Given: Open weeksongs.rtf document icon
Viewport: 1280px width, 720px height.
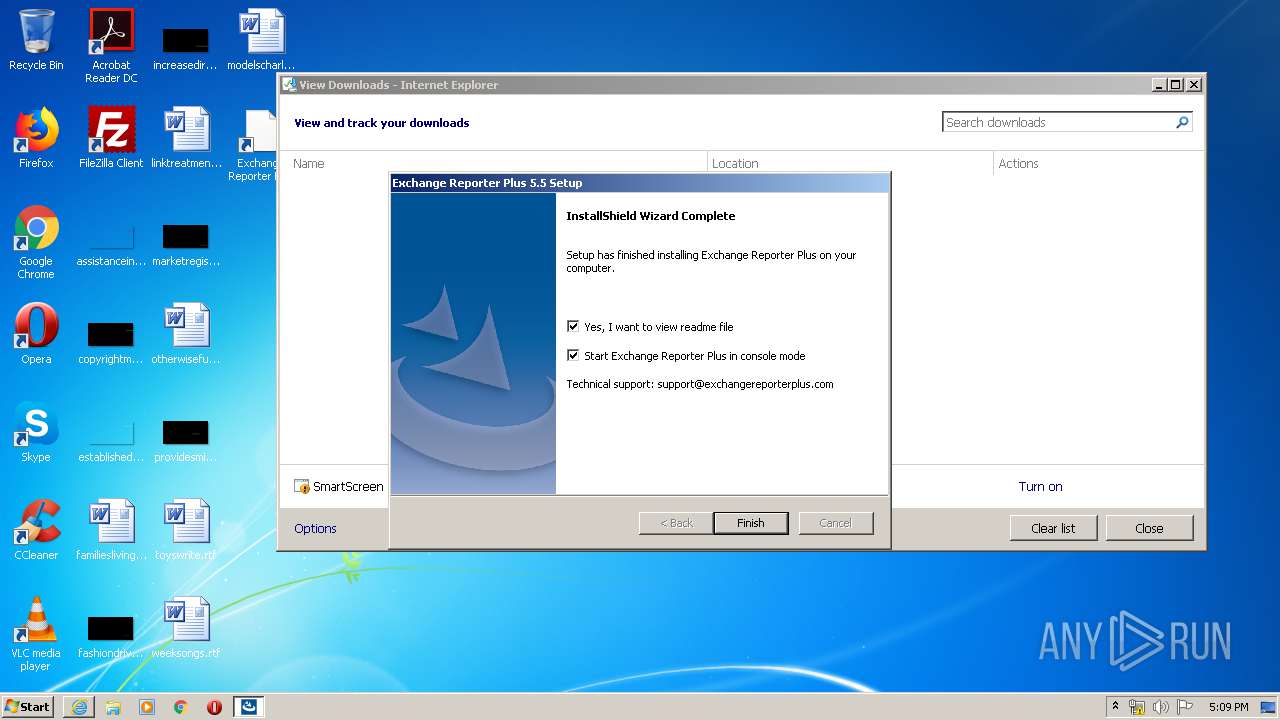Looking at the screenshot, I should click(186, 628).
